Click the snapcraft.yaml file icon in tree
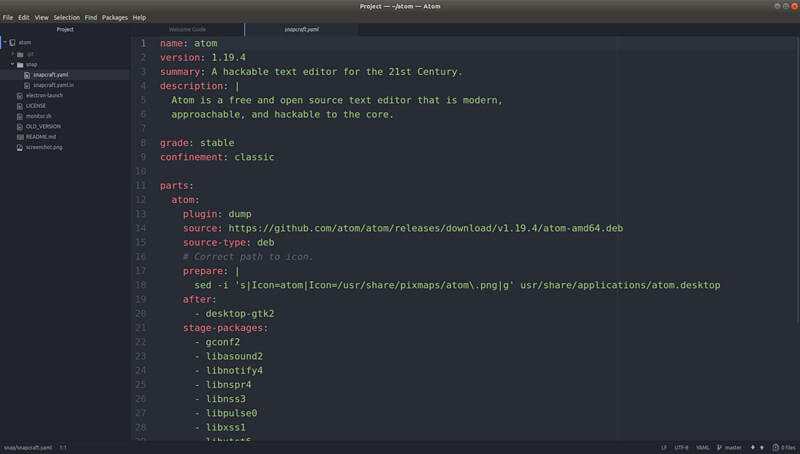This screenshot has width=800, height=454. pyautogui.click(x=27, y=75)
